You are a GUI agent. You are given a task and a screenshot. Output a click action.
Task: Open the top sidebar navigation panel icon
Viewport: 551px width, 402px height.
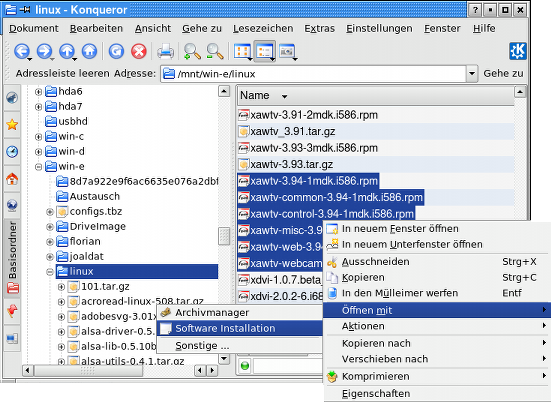12,97
